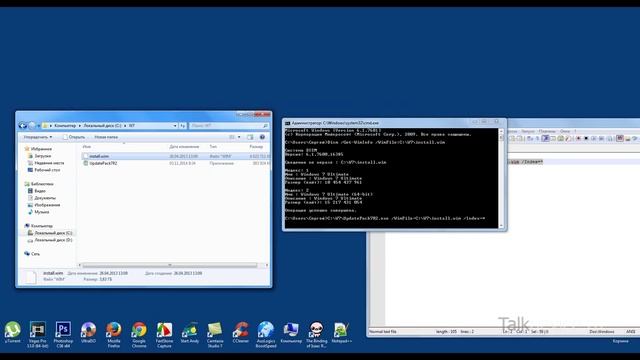
Task: Launch Start Andy desktop shortcut
Action: [190, 333]
